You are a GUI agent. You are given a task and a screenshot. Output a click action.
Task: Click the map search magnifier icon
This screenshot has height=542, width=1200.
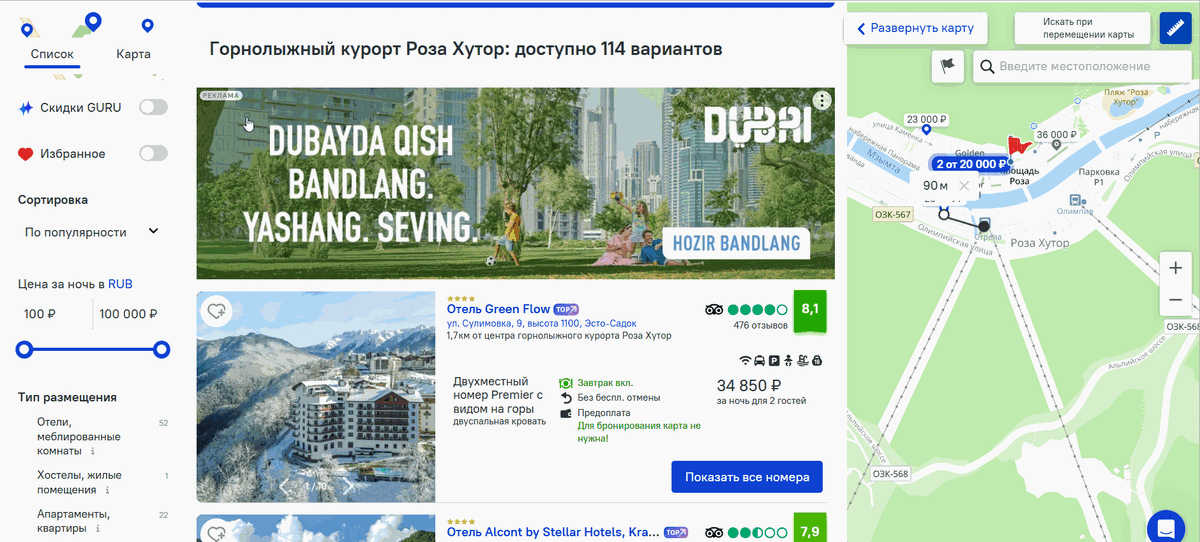click(987, 66)
